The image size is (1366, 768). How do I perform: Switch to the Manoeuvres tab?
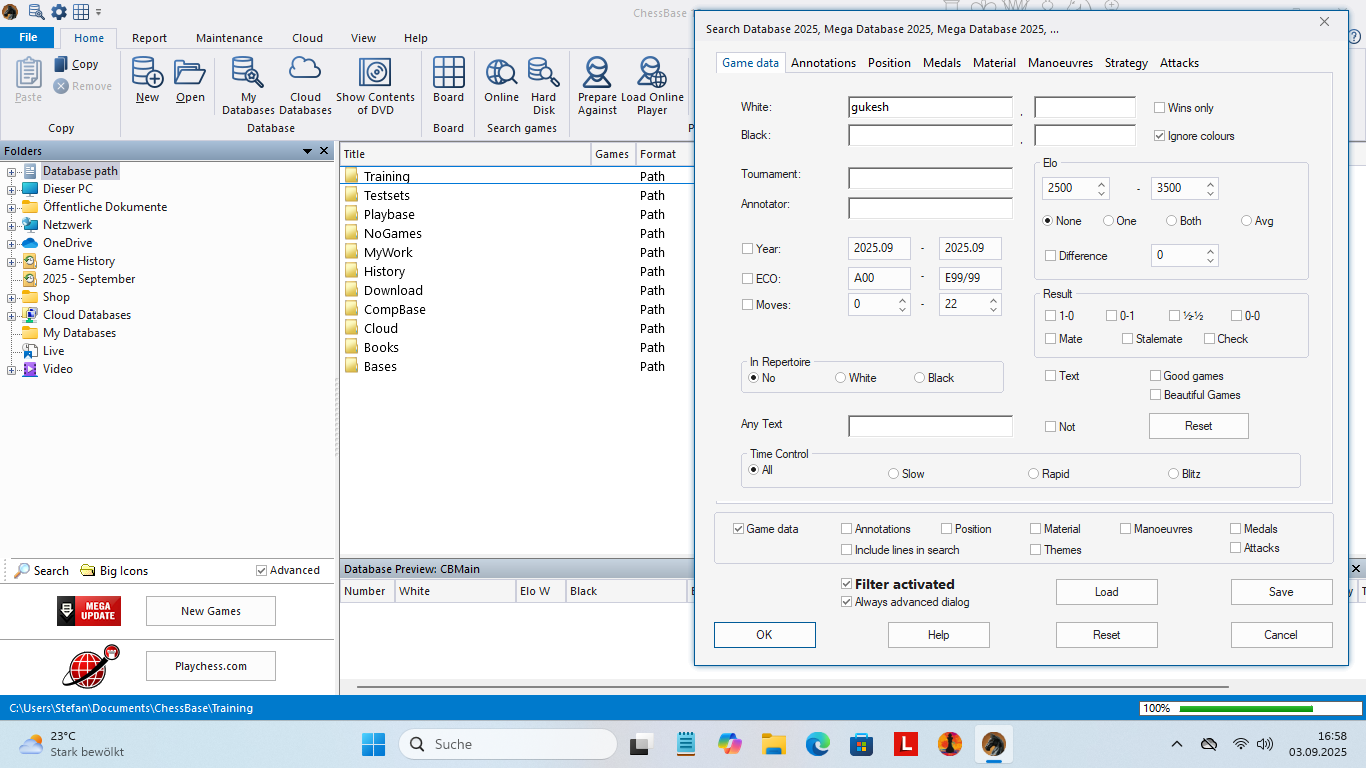click(x=1060, y=63)
